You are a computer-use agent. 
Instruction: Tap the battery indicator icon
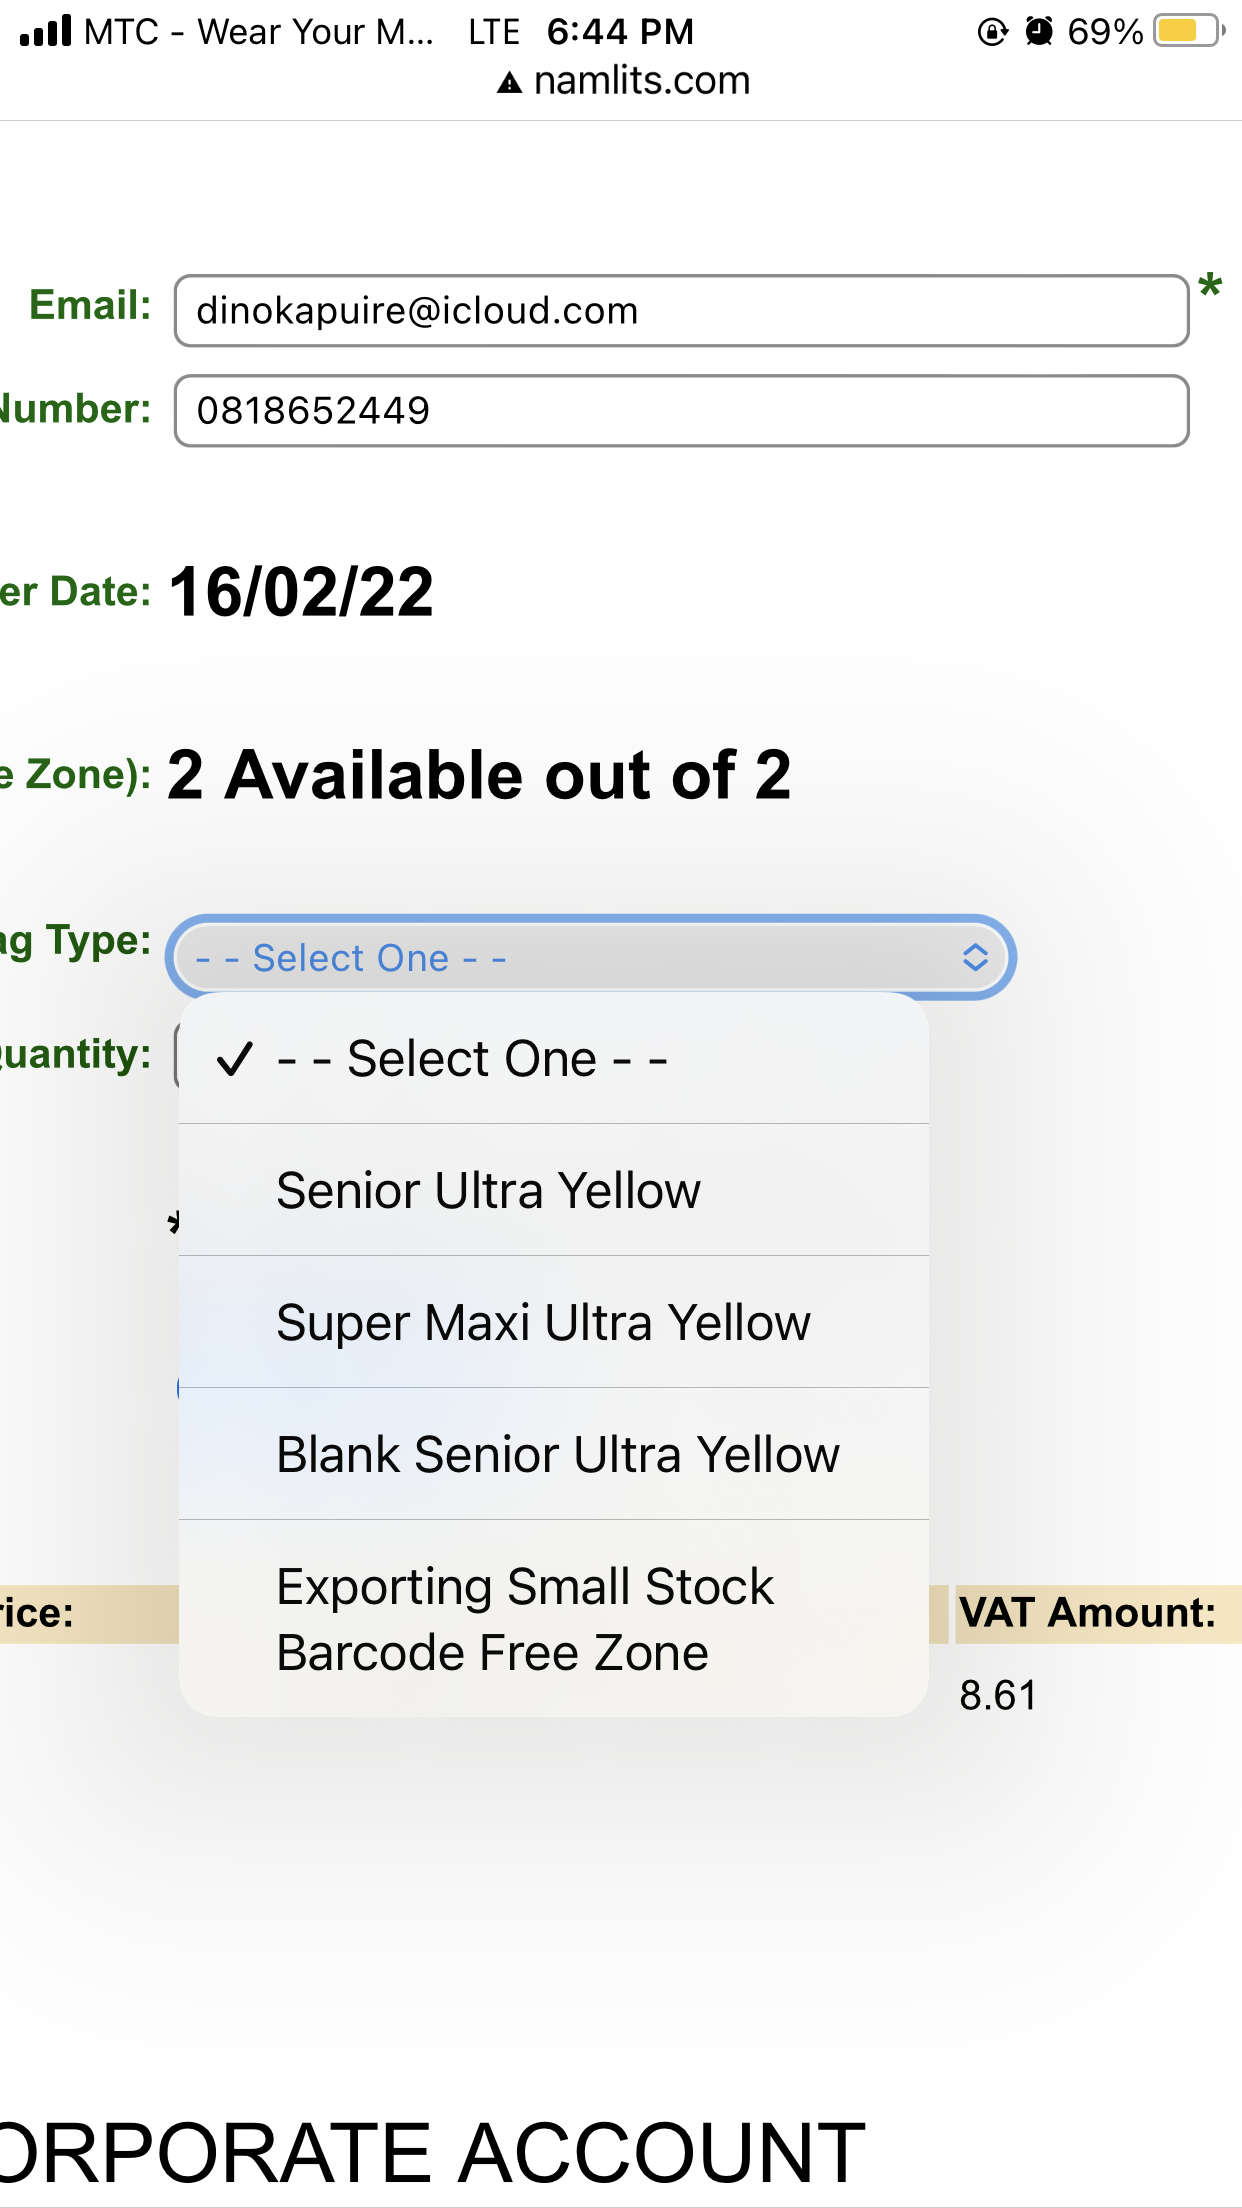coord(1188,31)
